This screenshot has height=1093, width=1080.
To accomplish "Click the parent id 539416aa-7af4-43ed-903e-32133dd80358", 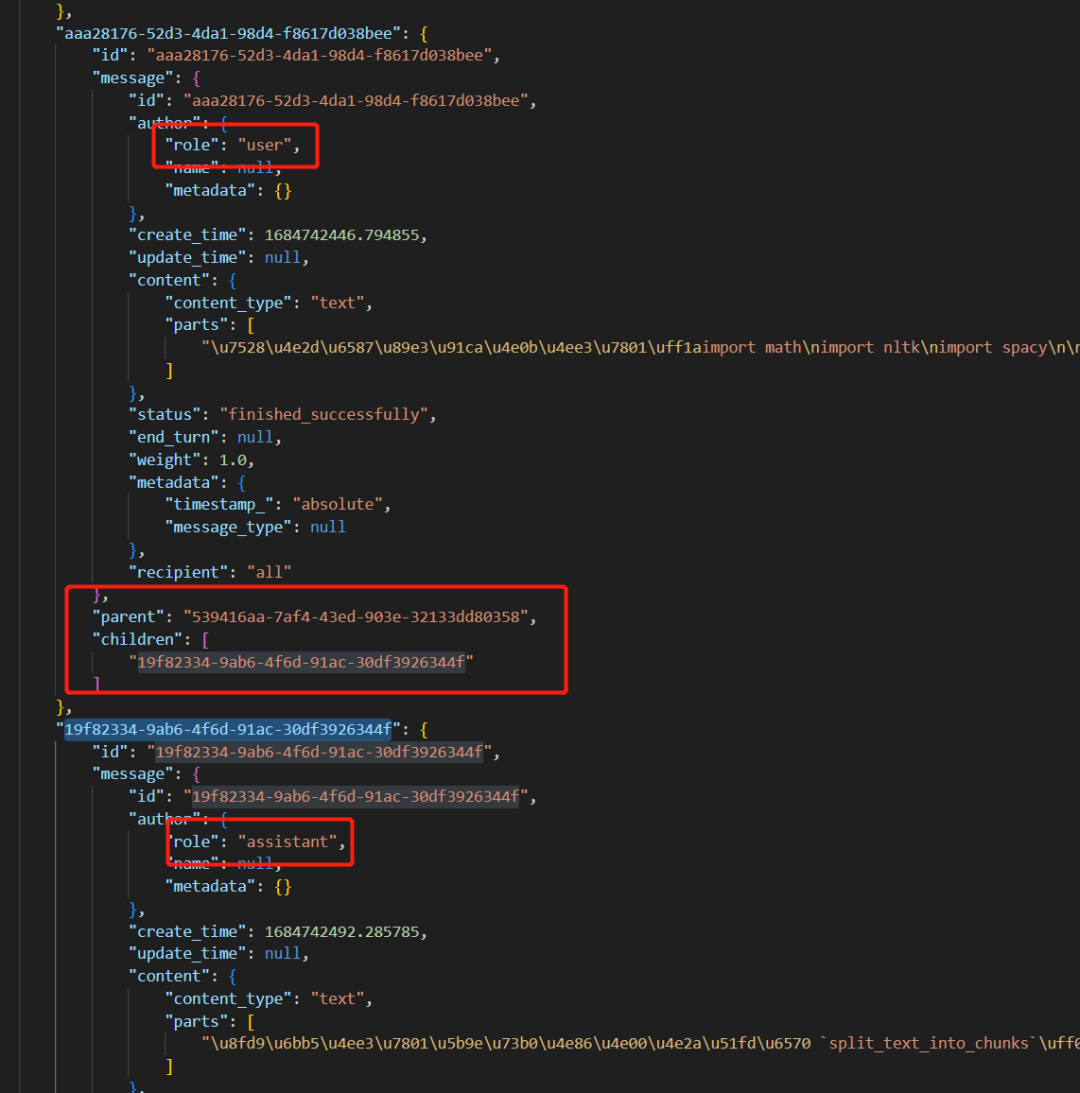I will 356,617.
